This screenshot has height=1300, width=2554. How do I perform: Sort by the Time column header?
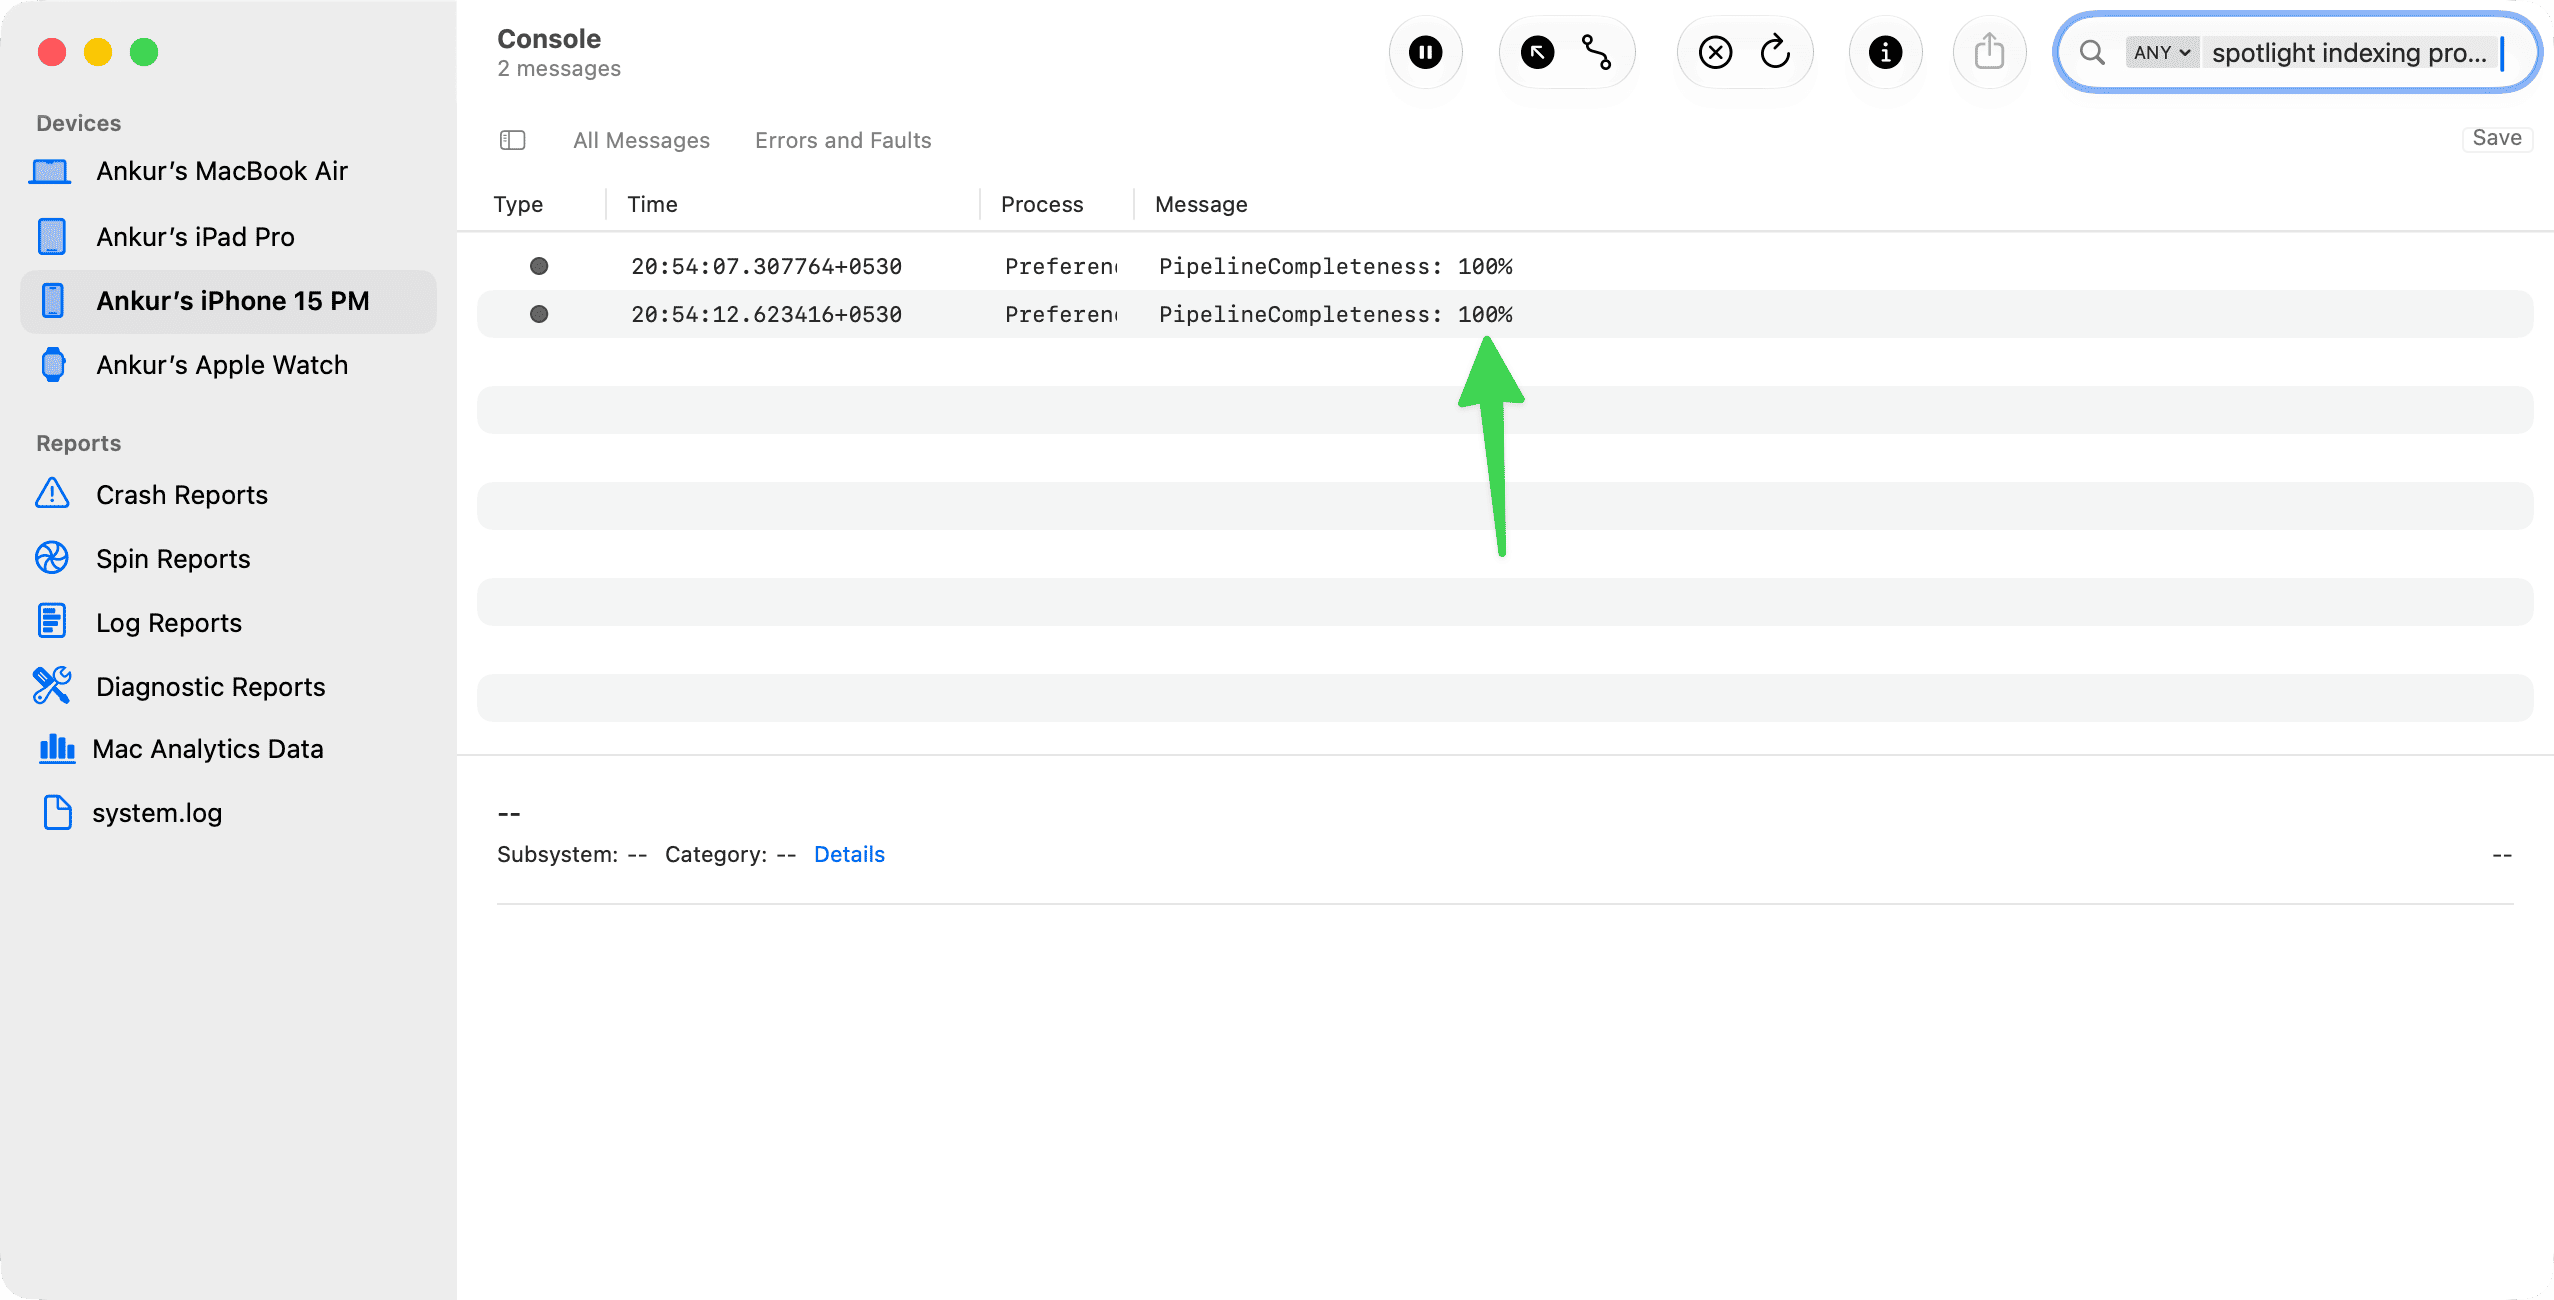652,205
